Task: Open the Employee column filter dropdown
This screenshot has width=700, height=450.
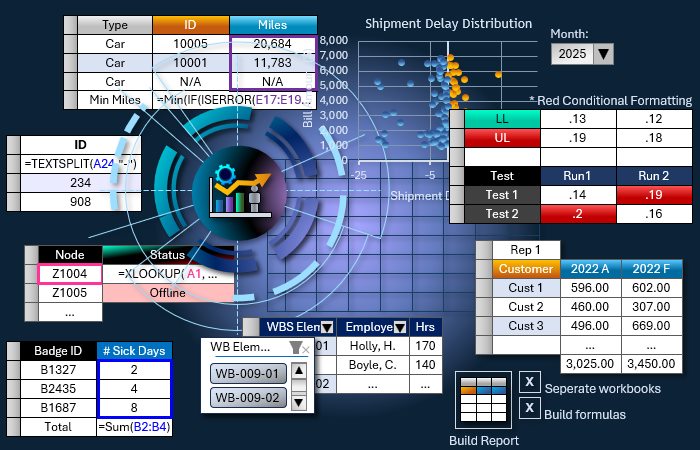Action: click(400, 327)
